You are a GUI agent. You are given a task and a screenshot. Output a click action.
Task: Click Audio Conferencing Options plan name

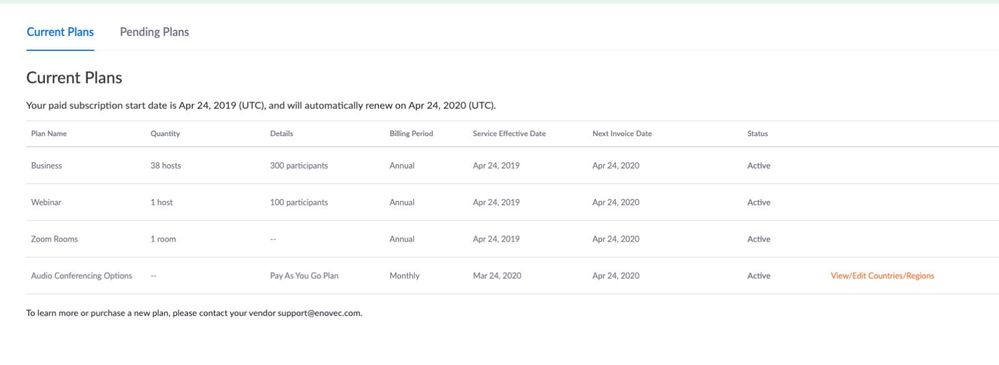[82, 276]
